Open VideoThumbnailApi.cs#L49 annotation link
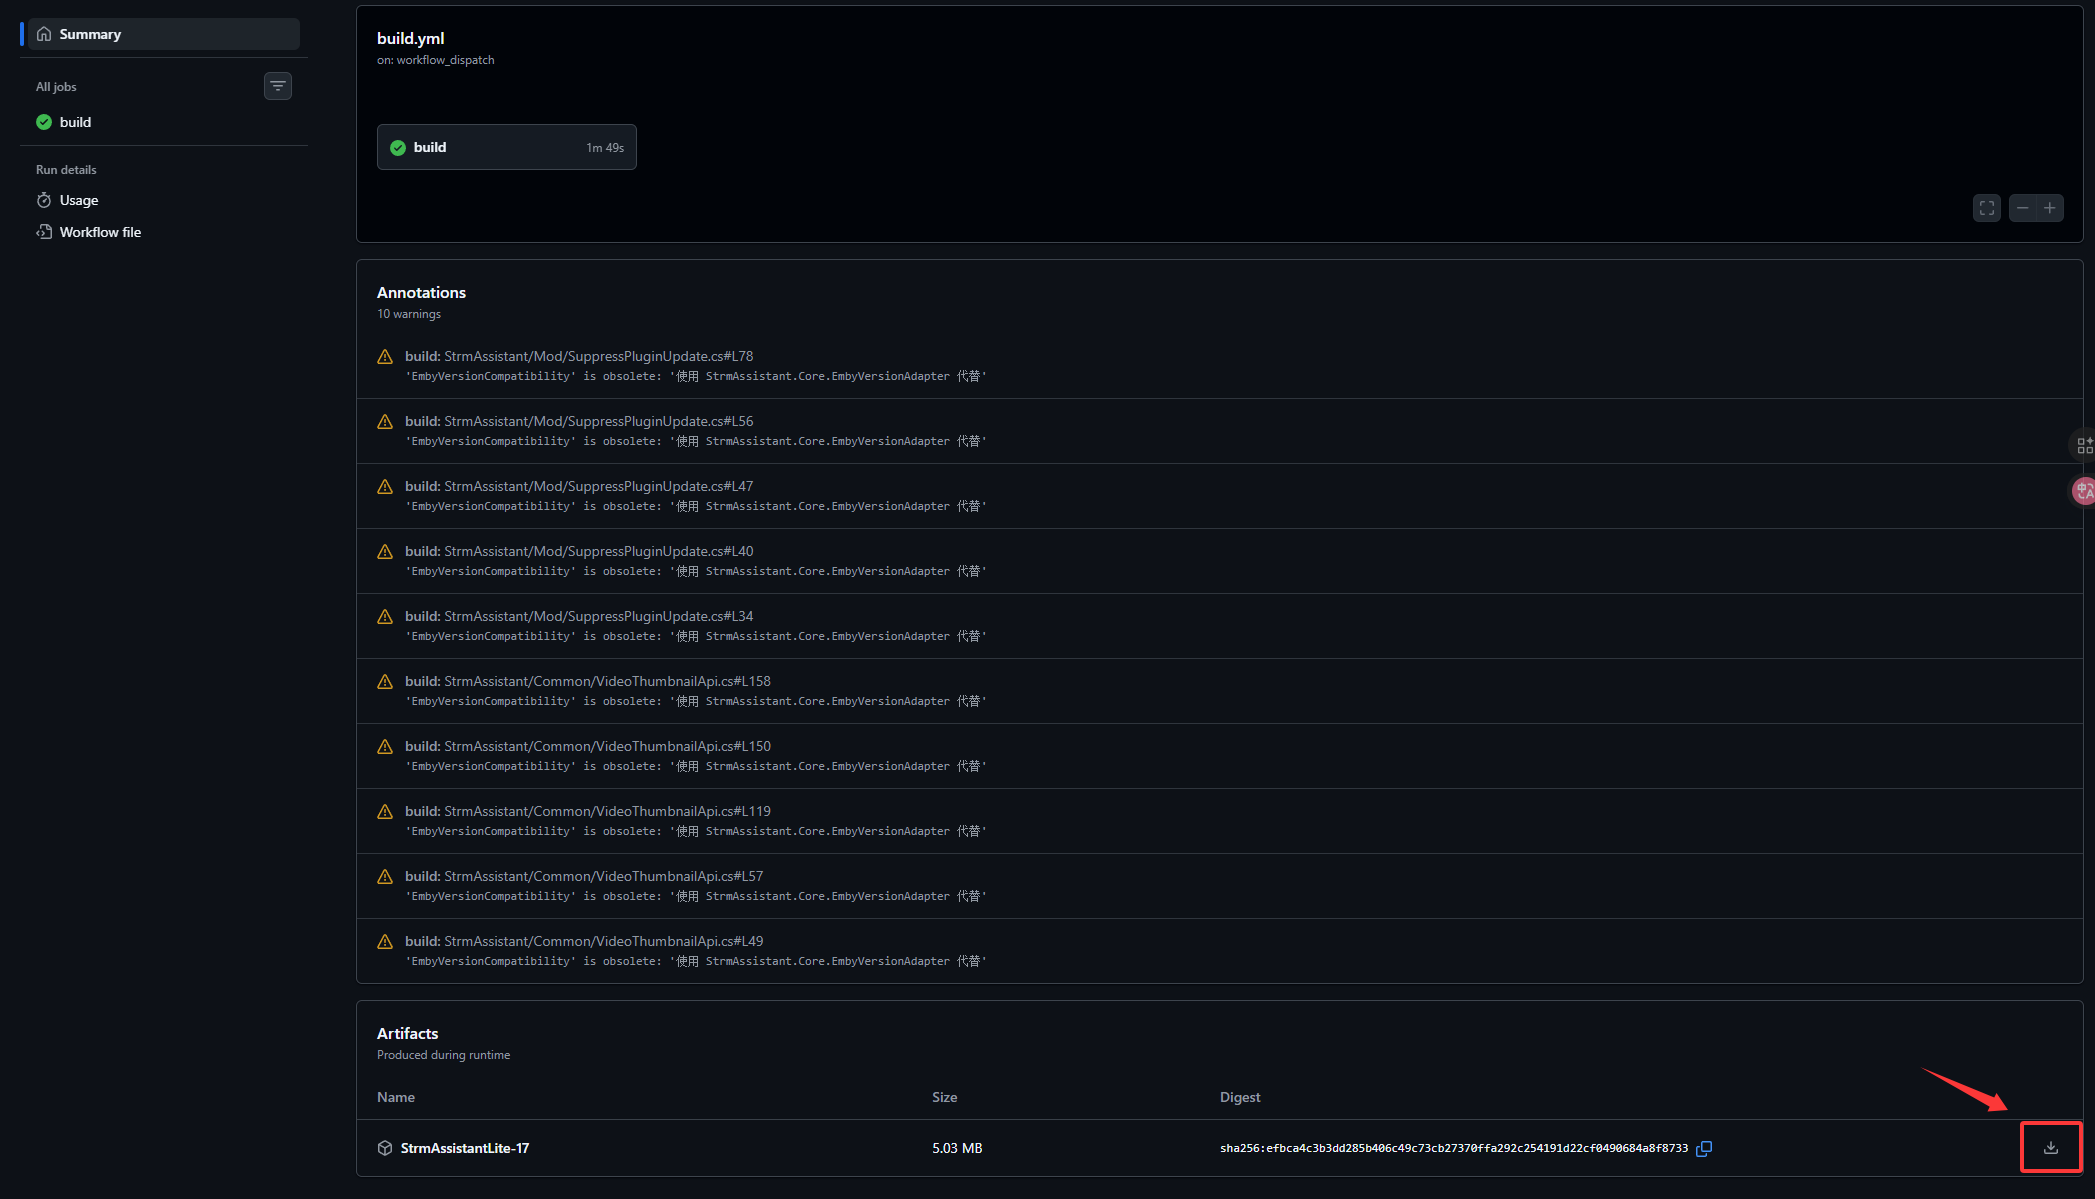The width and height of the screenshot is (2095, 1199). (x=603, y=941)
